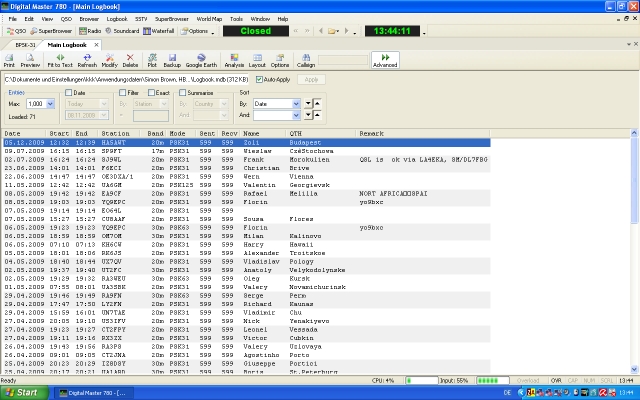Open the Logbook menu

pos(117,18)
